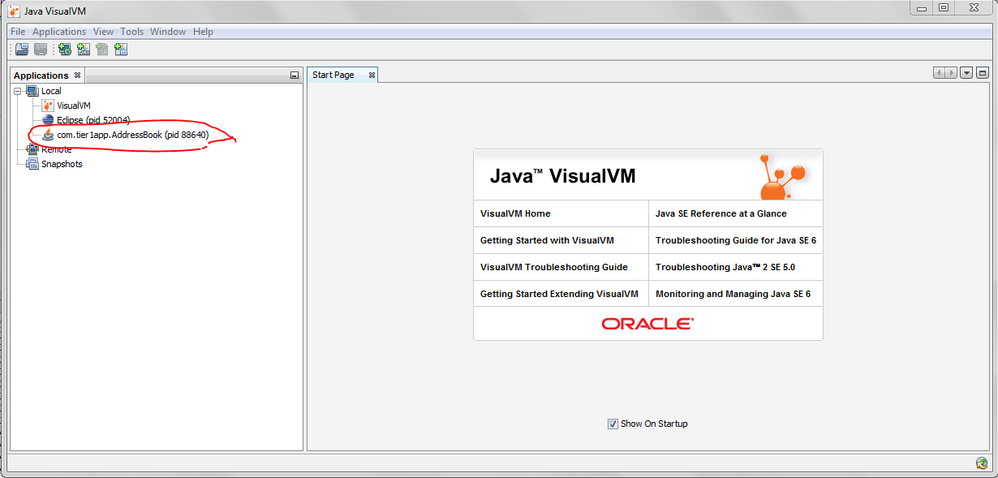998x478 pixels.
Task: Close the Start Page tab with its x
Action: click(x=372, y=75)
